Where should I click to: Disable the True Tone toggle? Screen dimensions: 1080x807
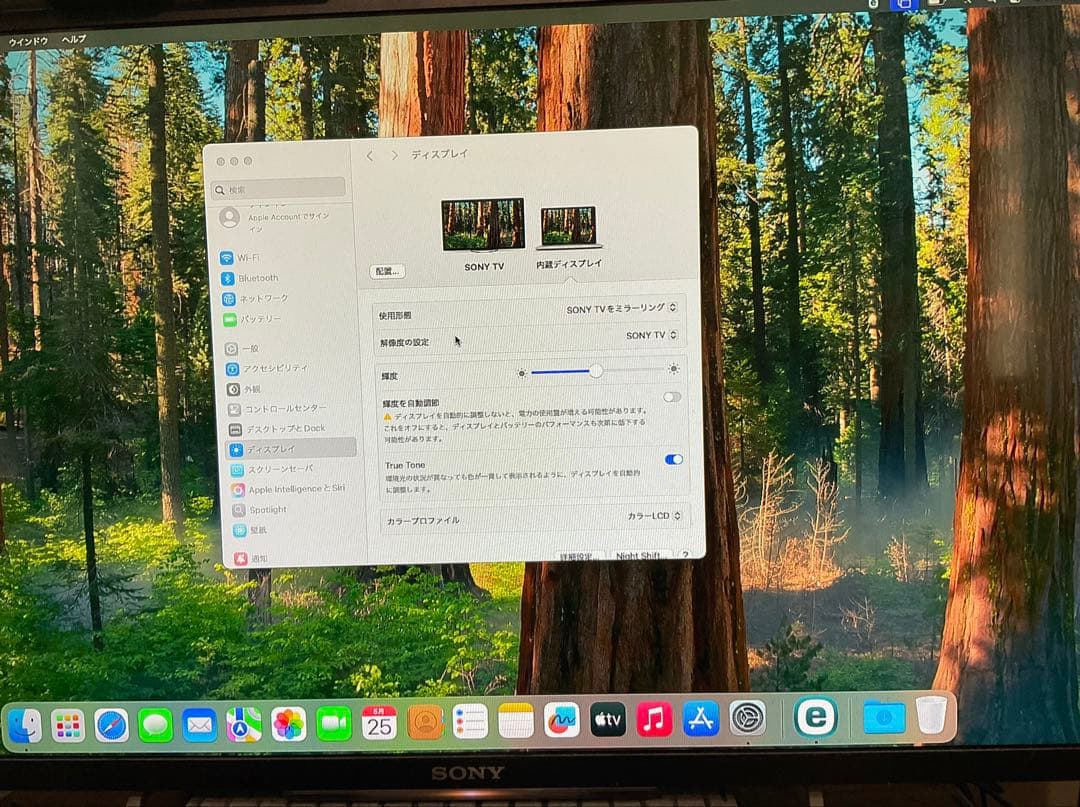[x=674, y=459]
